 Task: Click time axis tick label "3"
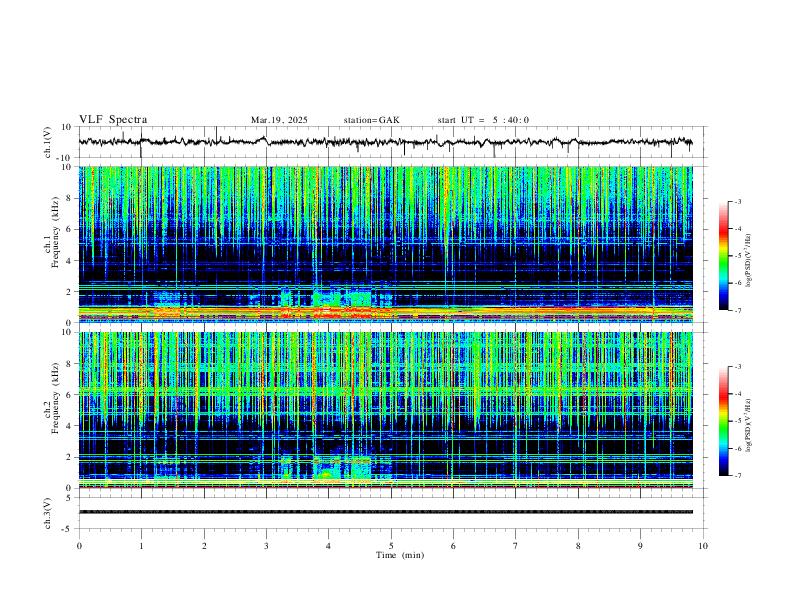point(266,546)
